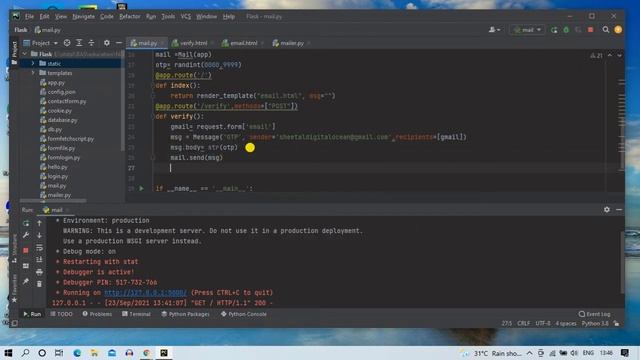Open Run panel settings gear
The width and height of the screenshot is (640, 360).
(x=607, y=209)
